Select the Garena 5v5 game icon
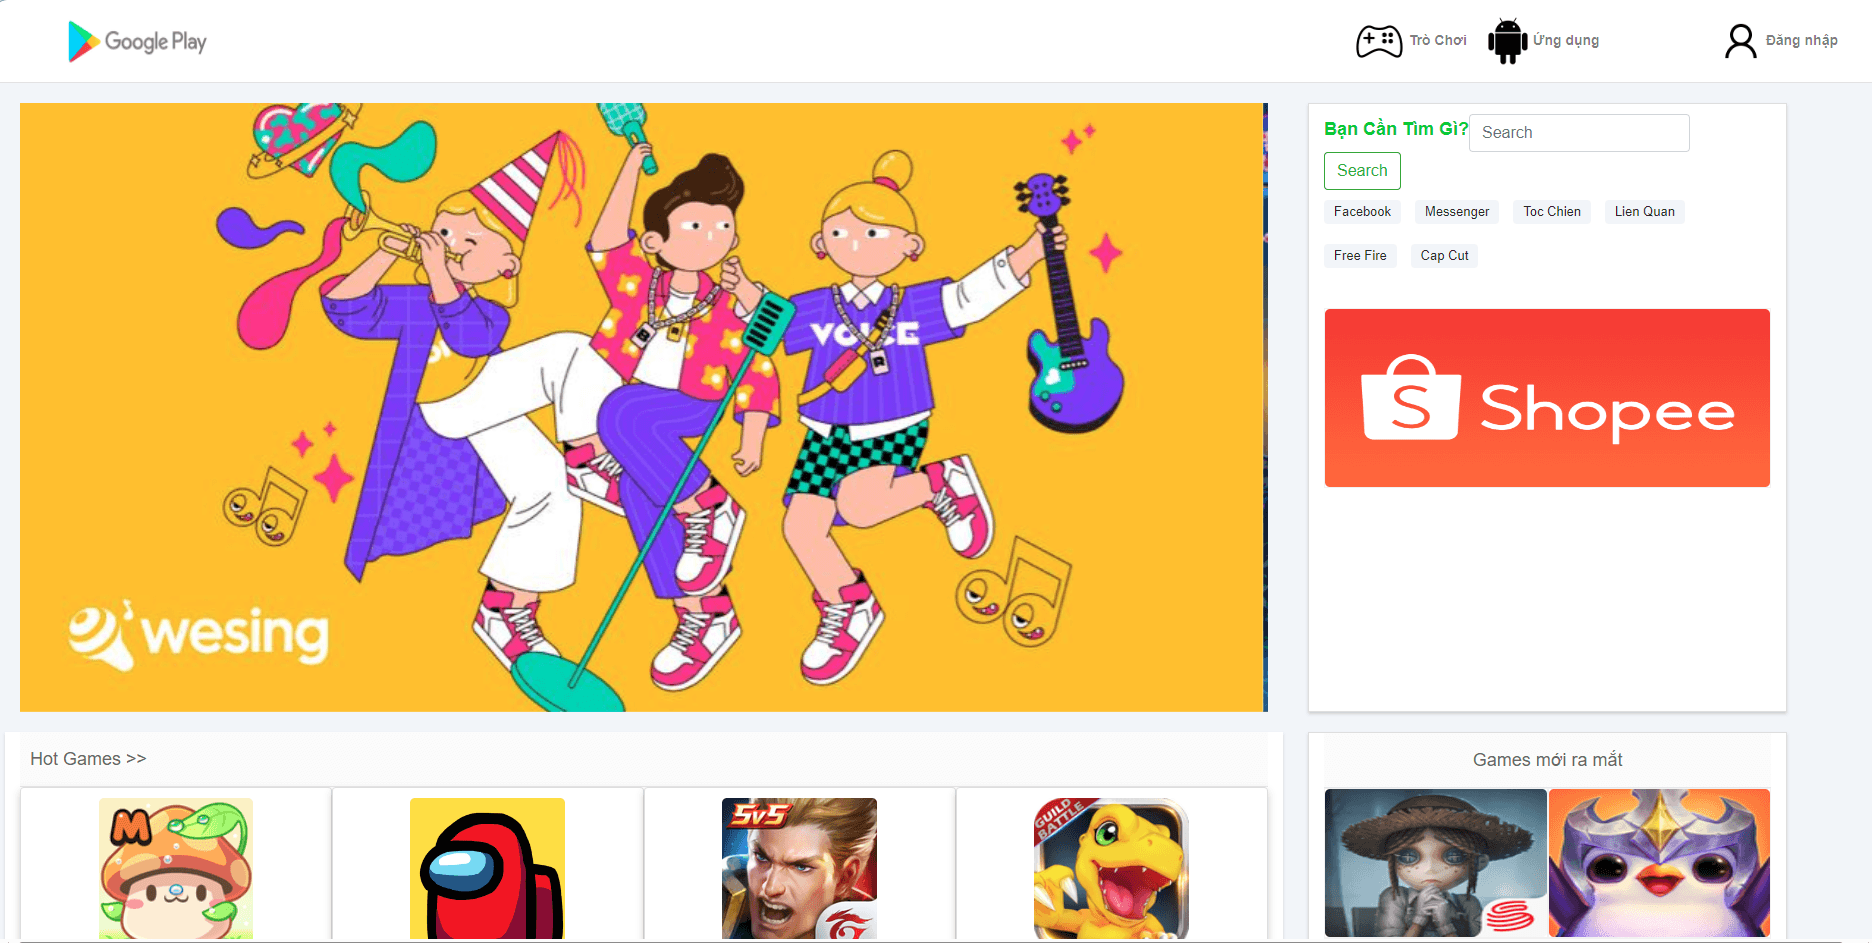This screenshot has height=943, width=1872. coord(799,868)
